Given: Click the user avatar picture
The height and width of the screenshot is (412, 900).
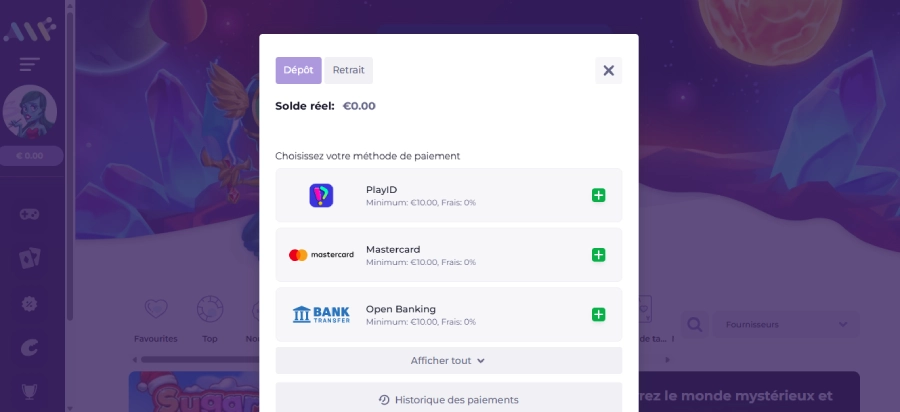Looking at the screenshot, I should [30, 112].
